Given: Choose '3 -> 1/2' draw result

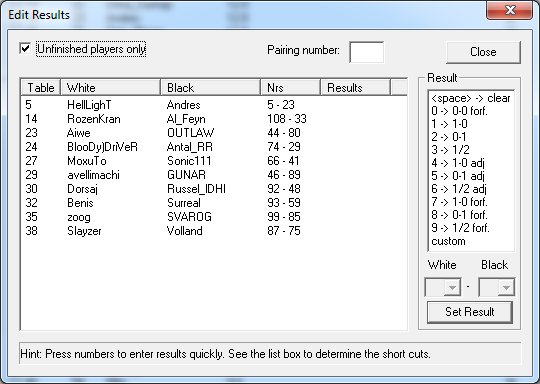Looking at the screenshot, I should (x=471, y=150).
